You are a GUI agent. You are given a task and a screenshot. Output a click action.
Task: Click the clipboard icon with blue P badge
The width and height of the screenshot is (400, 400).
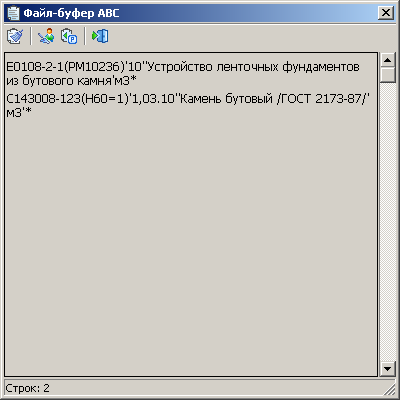coord(69,36)
